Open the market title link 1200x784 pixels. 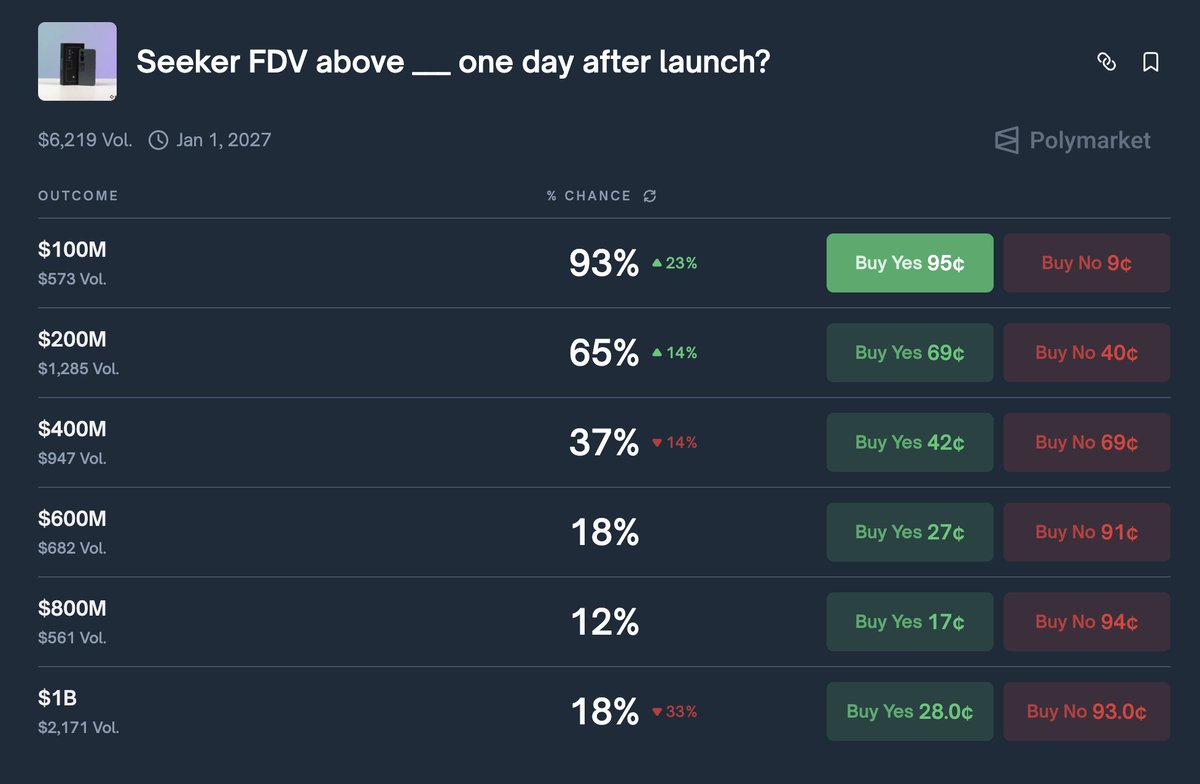tap(453, 63)
